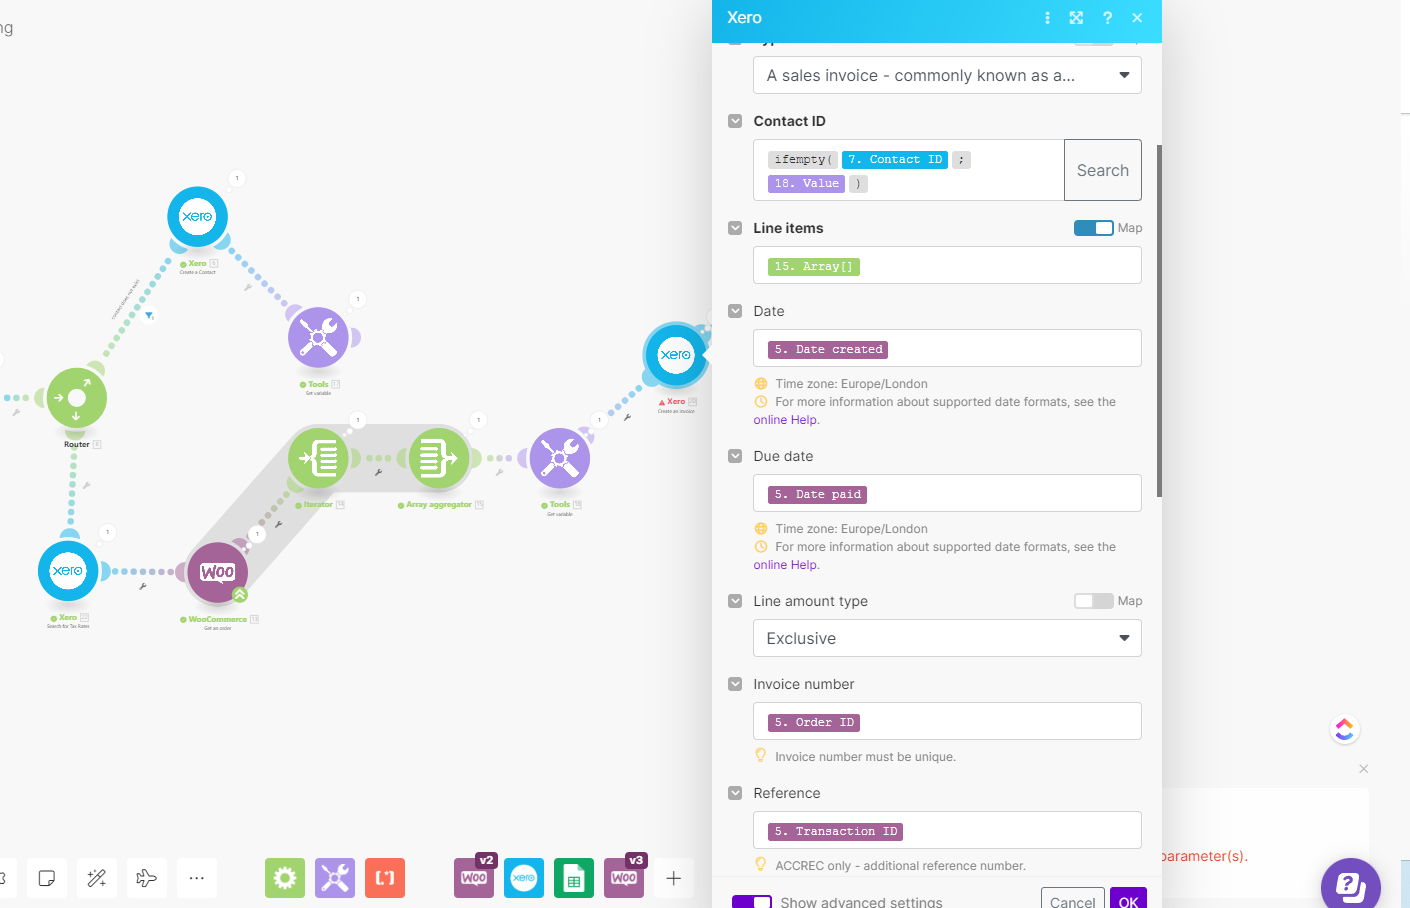Select the Xero Create a Contact module
The width and height of the screenshot is (1410, 908).
(x=198, y=217)
